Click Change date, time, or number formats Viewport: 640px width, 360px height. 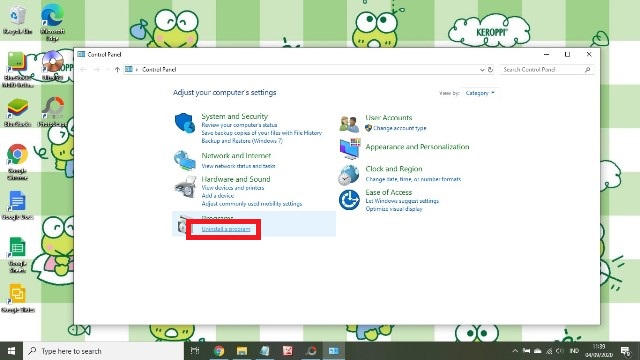[x=413, y=179]
